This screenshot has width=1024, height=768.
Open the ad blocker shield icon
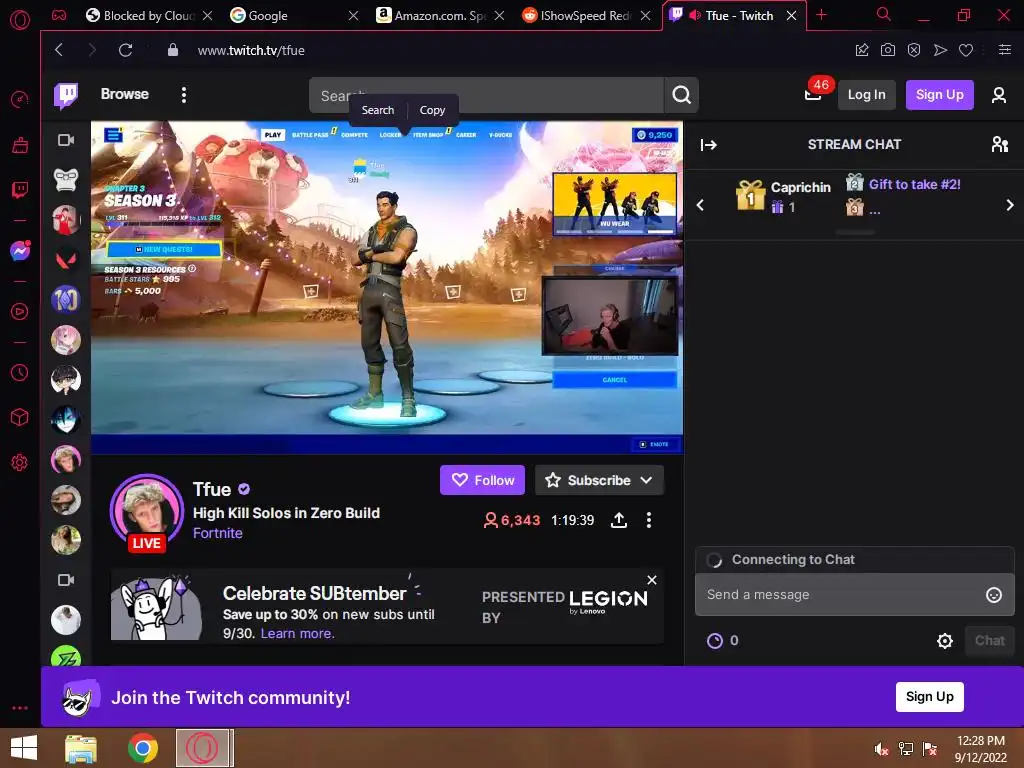pos(914,50)
